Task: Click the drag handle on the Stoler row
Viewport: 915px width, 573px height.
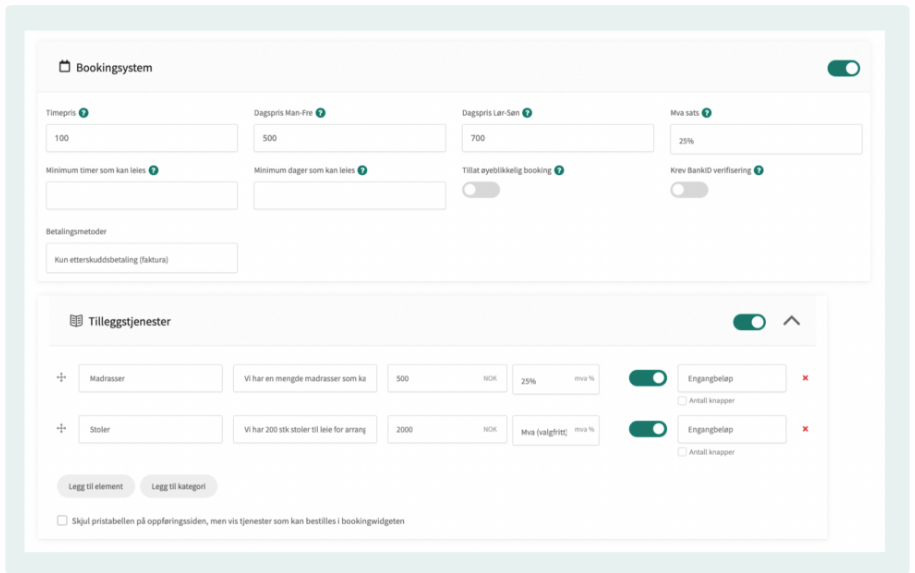Action: click(x=61, y=429)
